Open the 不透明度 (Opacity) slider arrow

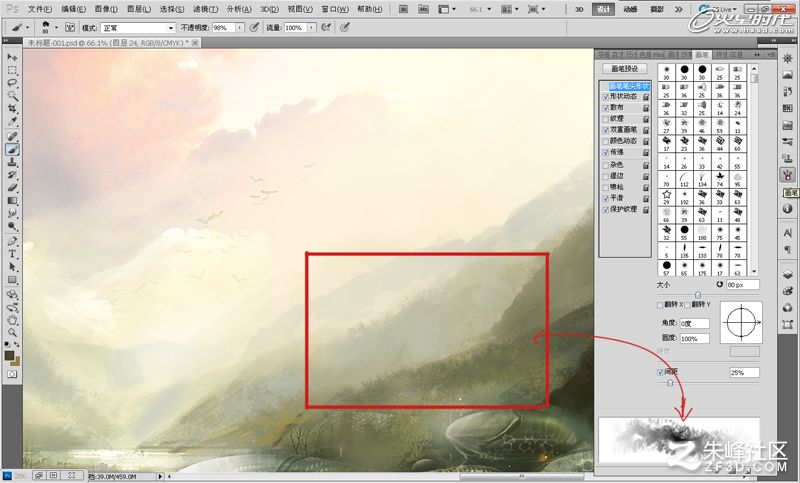coord(239,28)
